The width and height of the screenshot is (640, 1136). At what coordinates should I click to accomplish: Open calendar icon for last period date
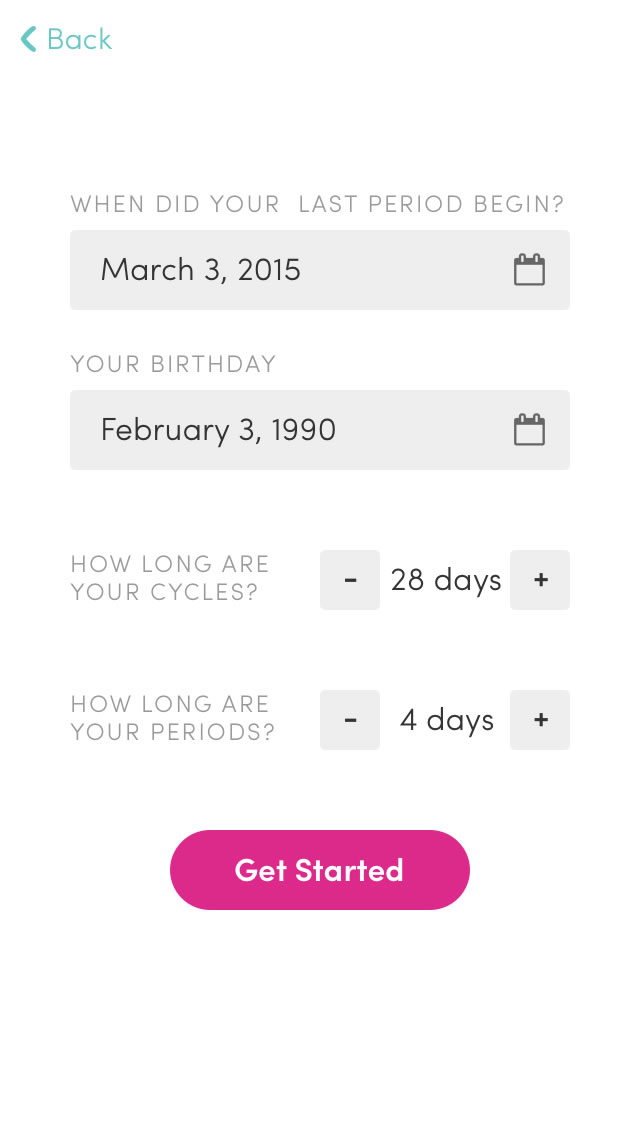[x=529, y=270]
